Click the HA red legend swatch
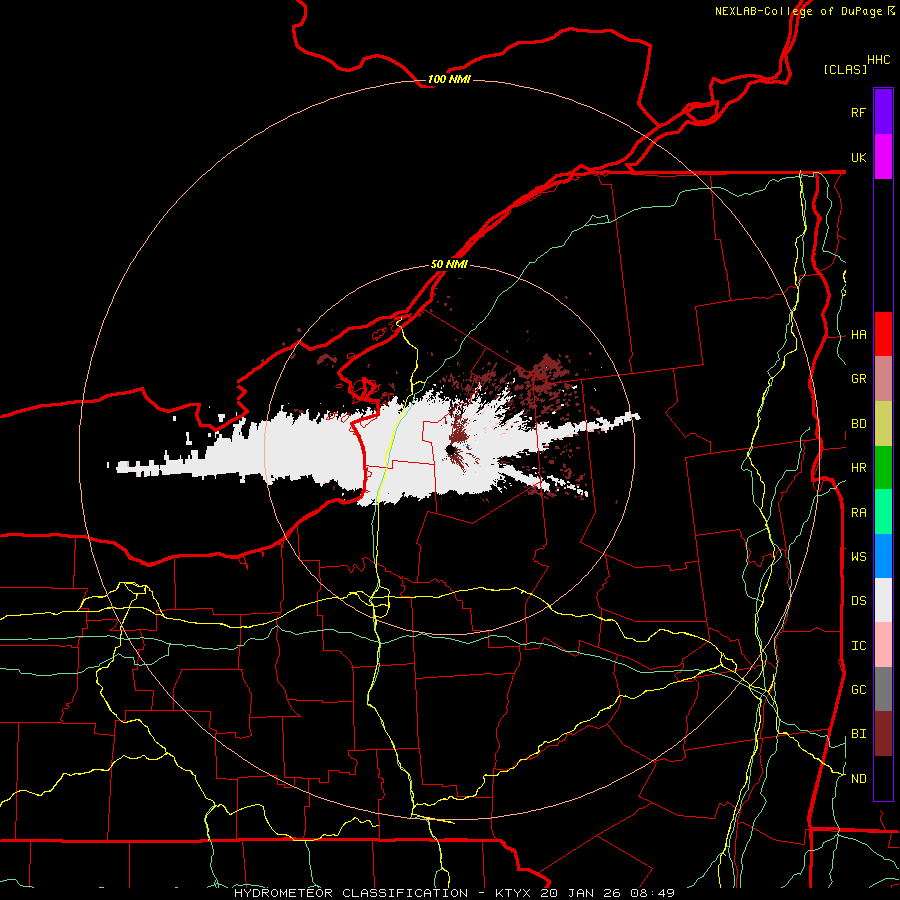This screenshot has width=900, height=900. [x=883, y=334]
